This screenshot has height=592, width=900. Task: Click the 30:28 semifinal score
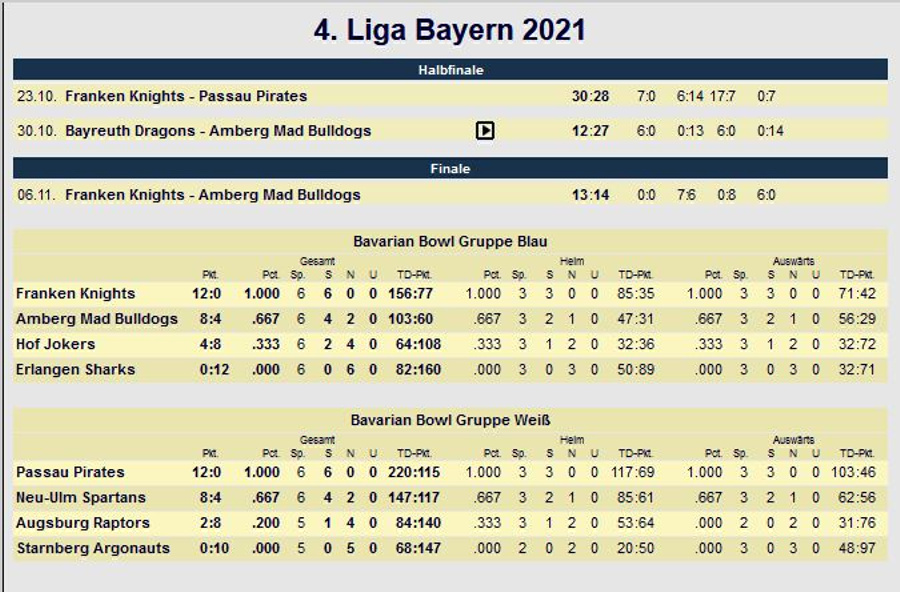click(590, 96)
